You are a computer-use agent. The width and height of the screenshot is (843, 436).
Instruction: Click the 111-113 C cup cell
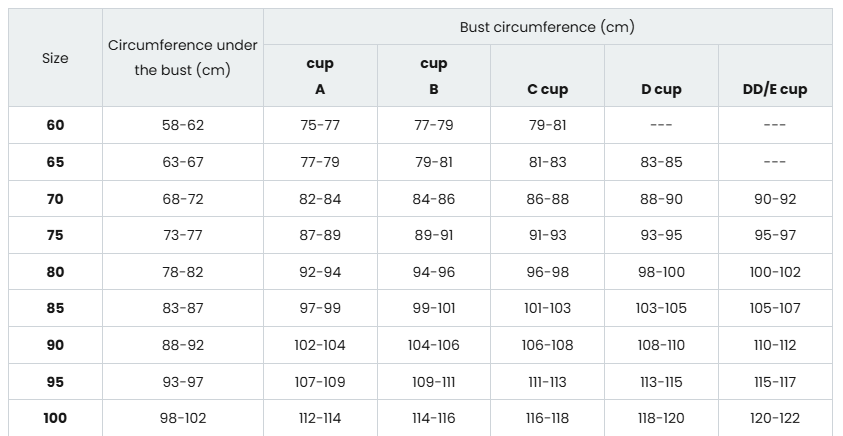pos(547,382)
